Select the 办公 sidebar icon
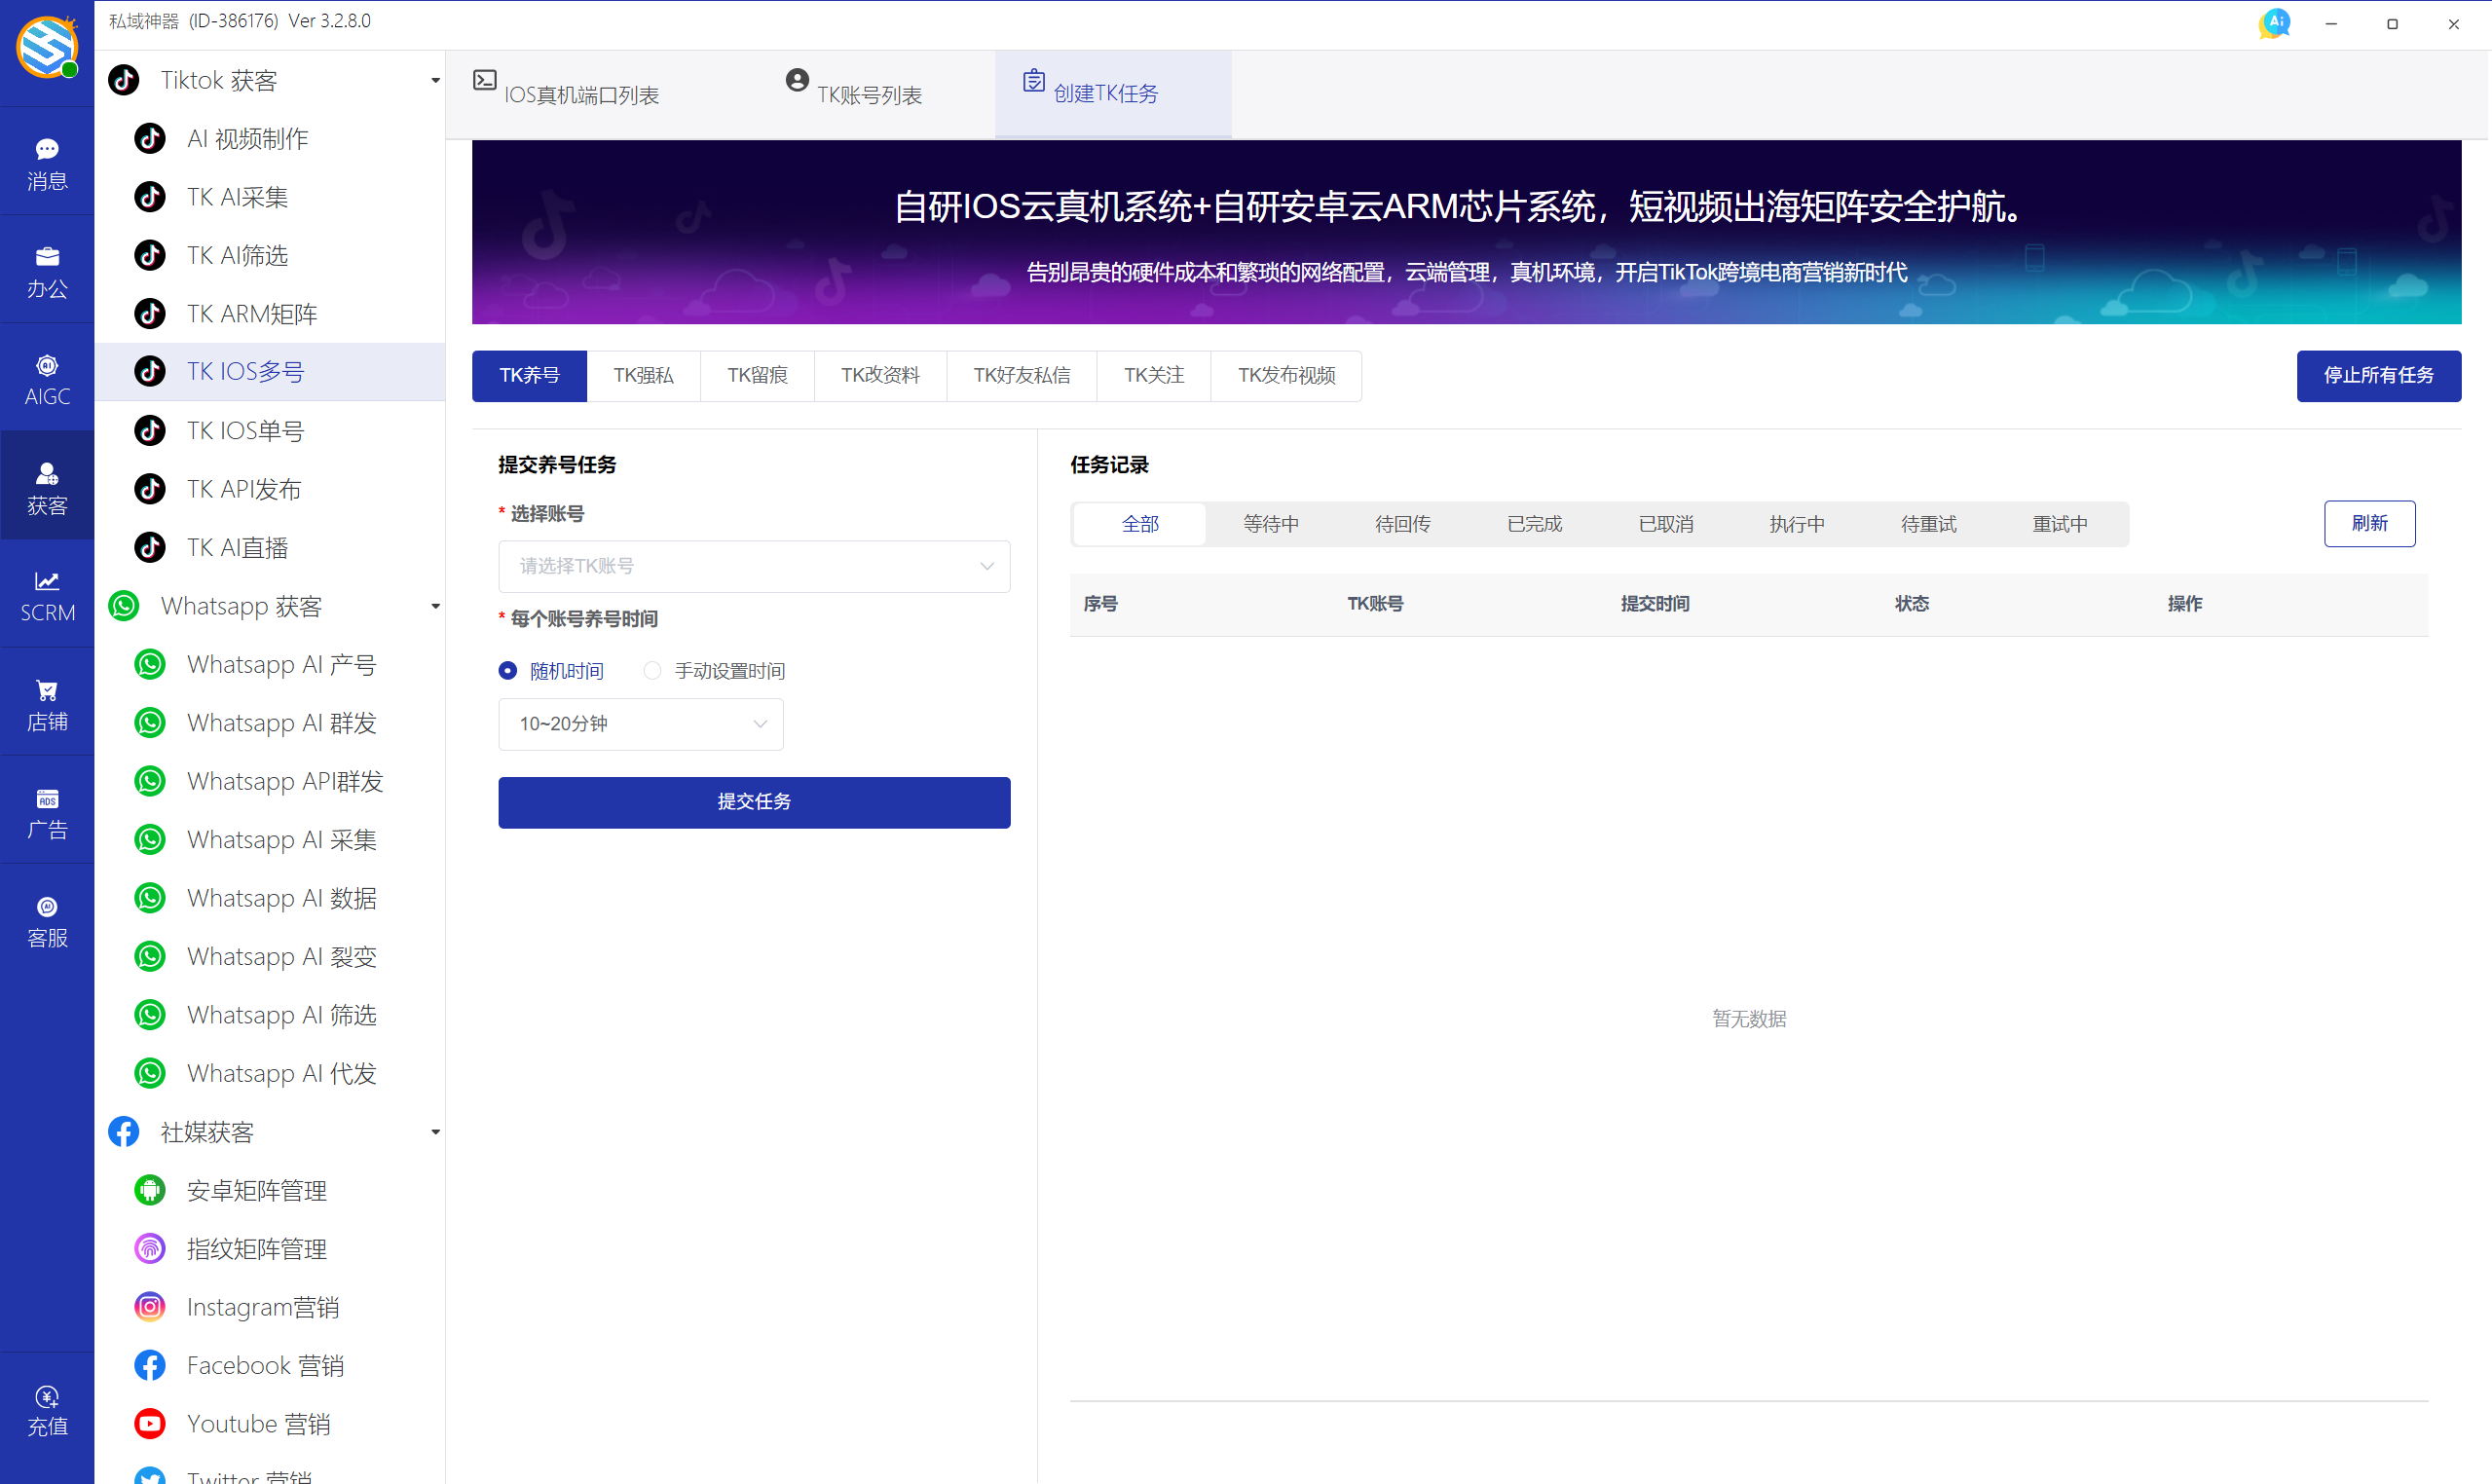Screen dimensions: 2492x1484 [47, 269]
